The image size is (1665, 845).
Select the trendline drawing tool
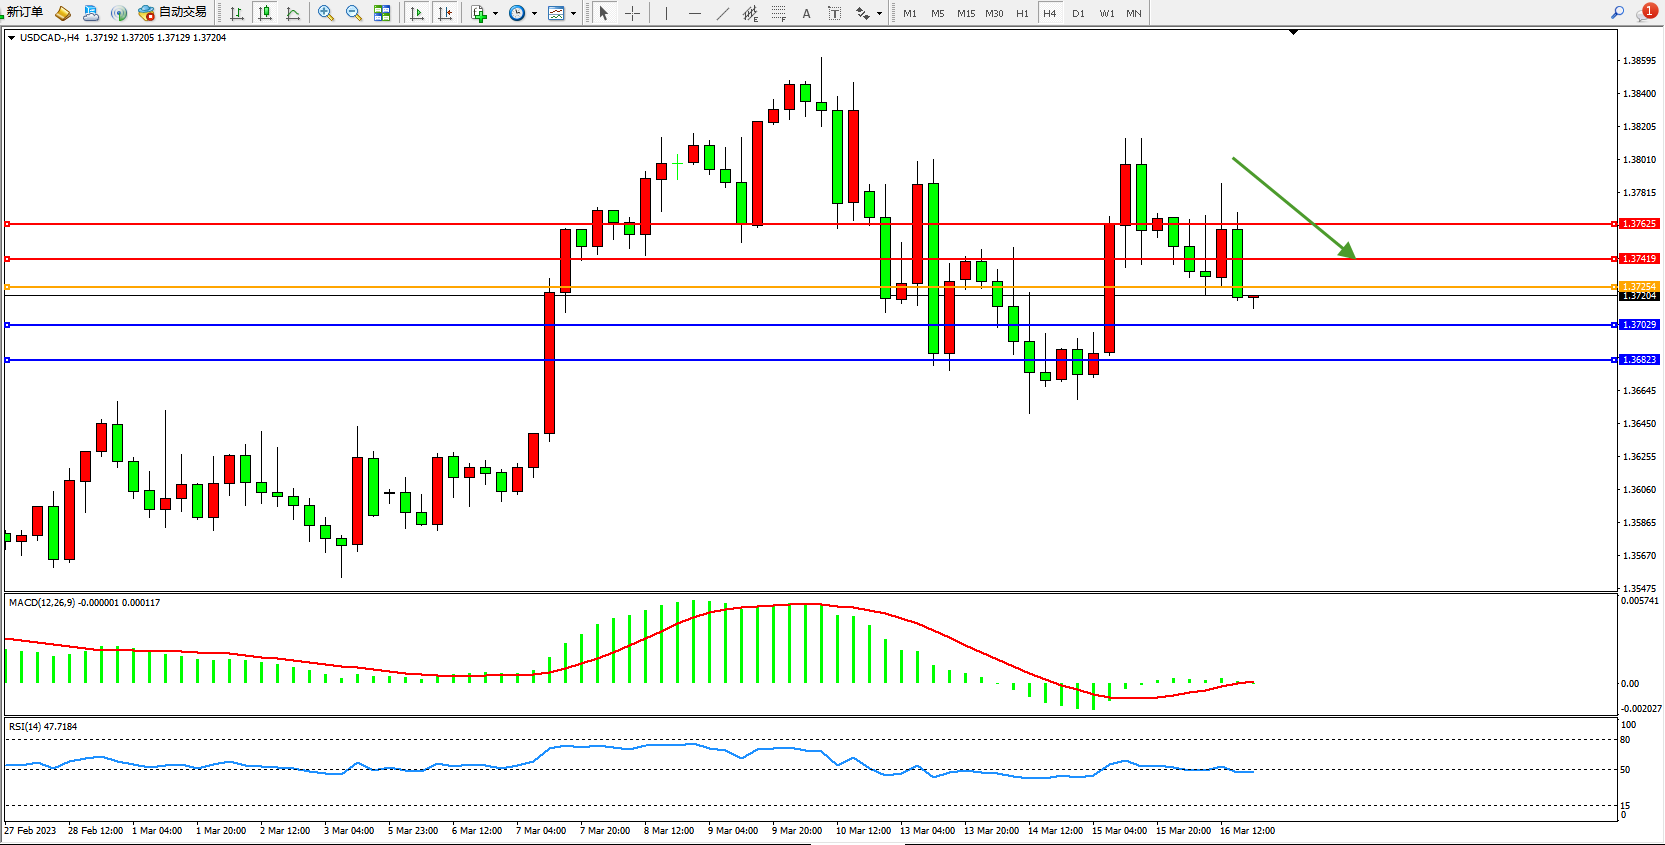click(722, 13)
